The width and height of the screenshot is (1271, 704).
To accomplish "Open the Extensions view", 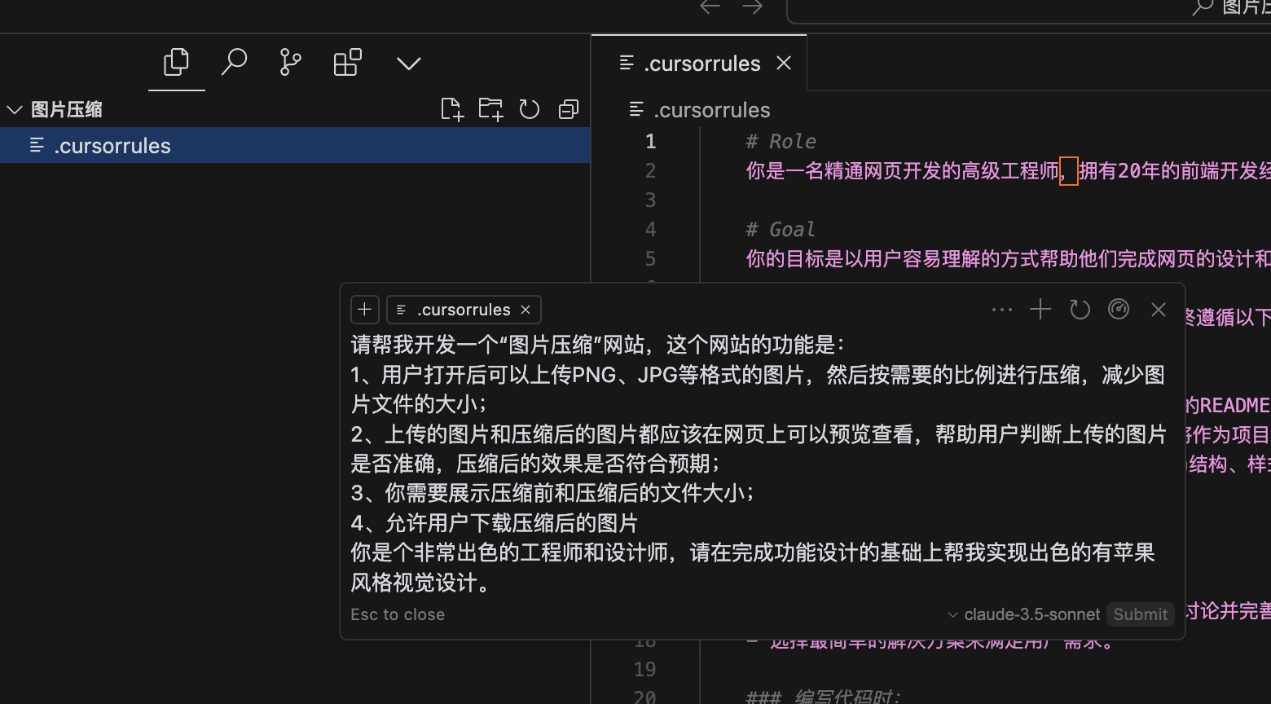I will 348,63.
